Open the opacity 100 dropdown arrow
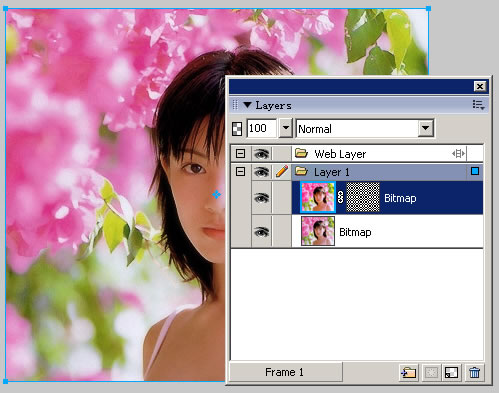Viewport: 499px width, 393px height. [x=286, y=128]
